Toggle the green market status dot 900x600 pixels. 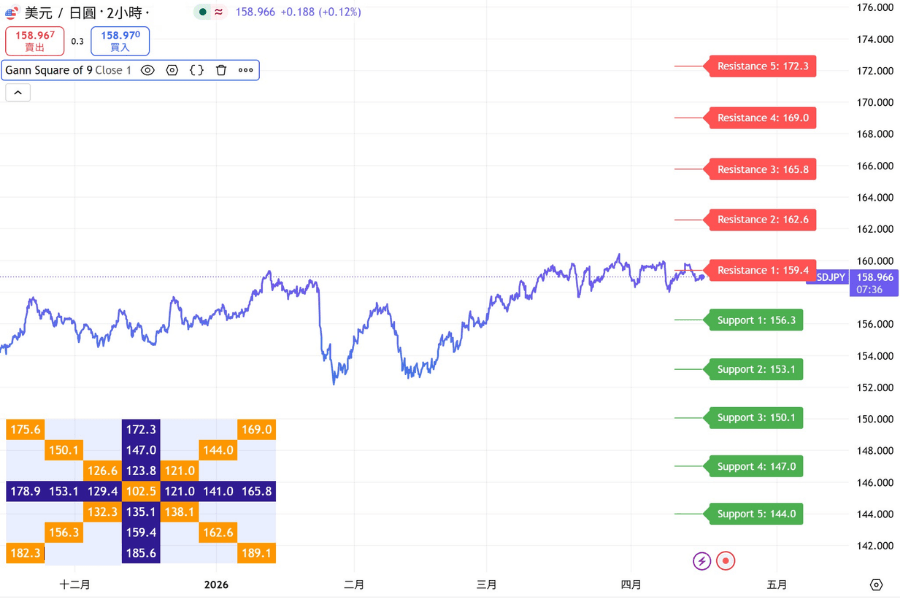tap(202, 11)
